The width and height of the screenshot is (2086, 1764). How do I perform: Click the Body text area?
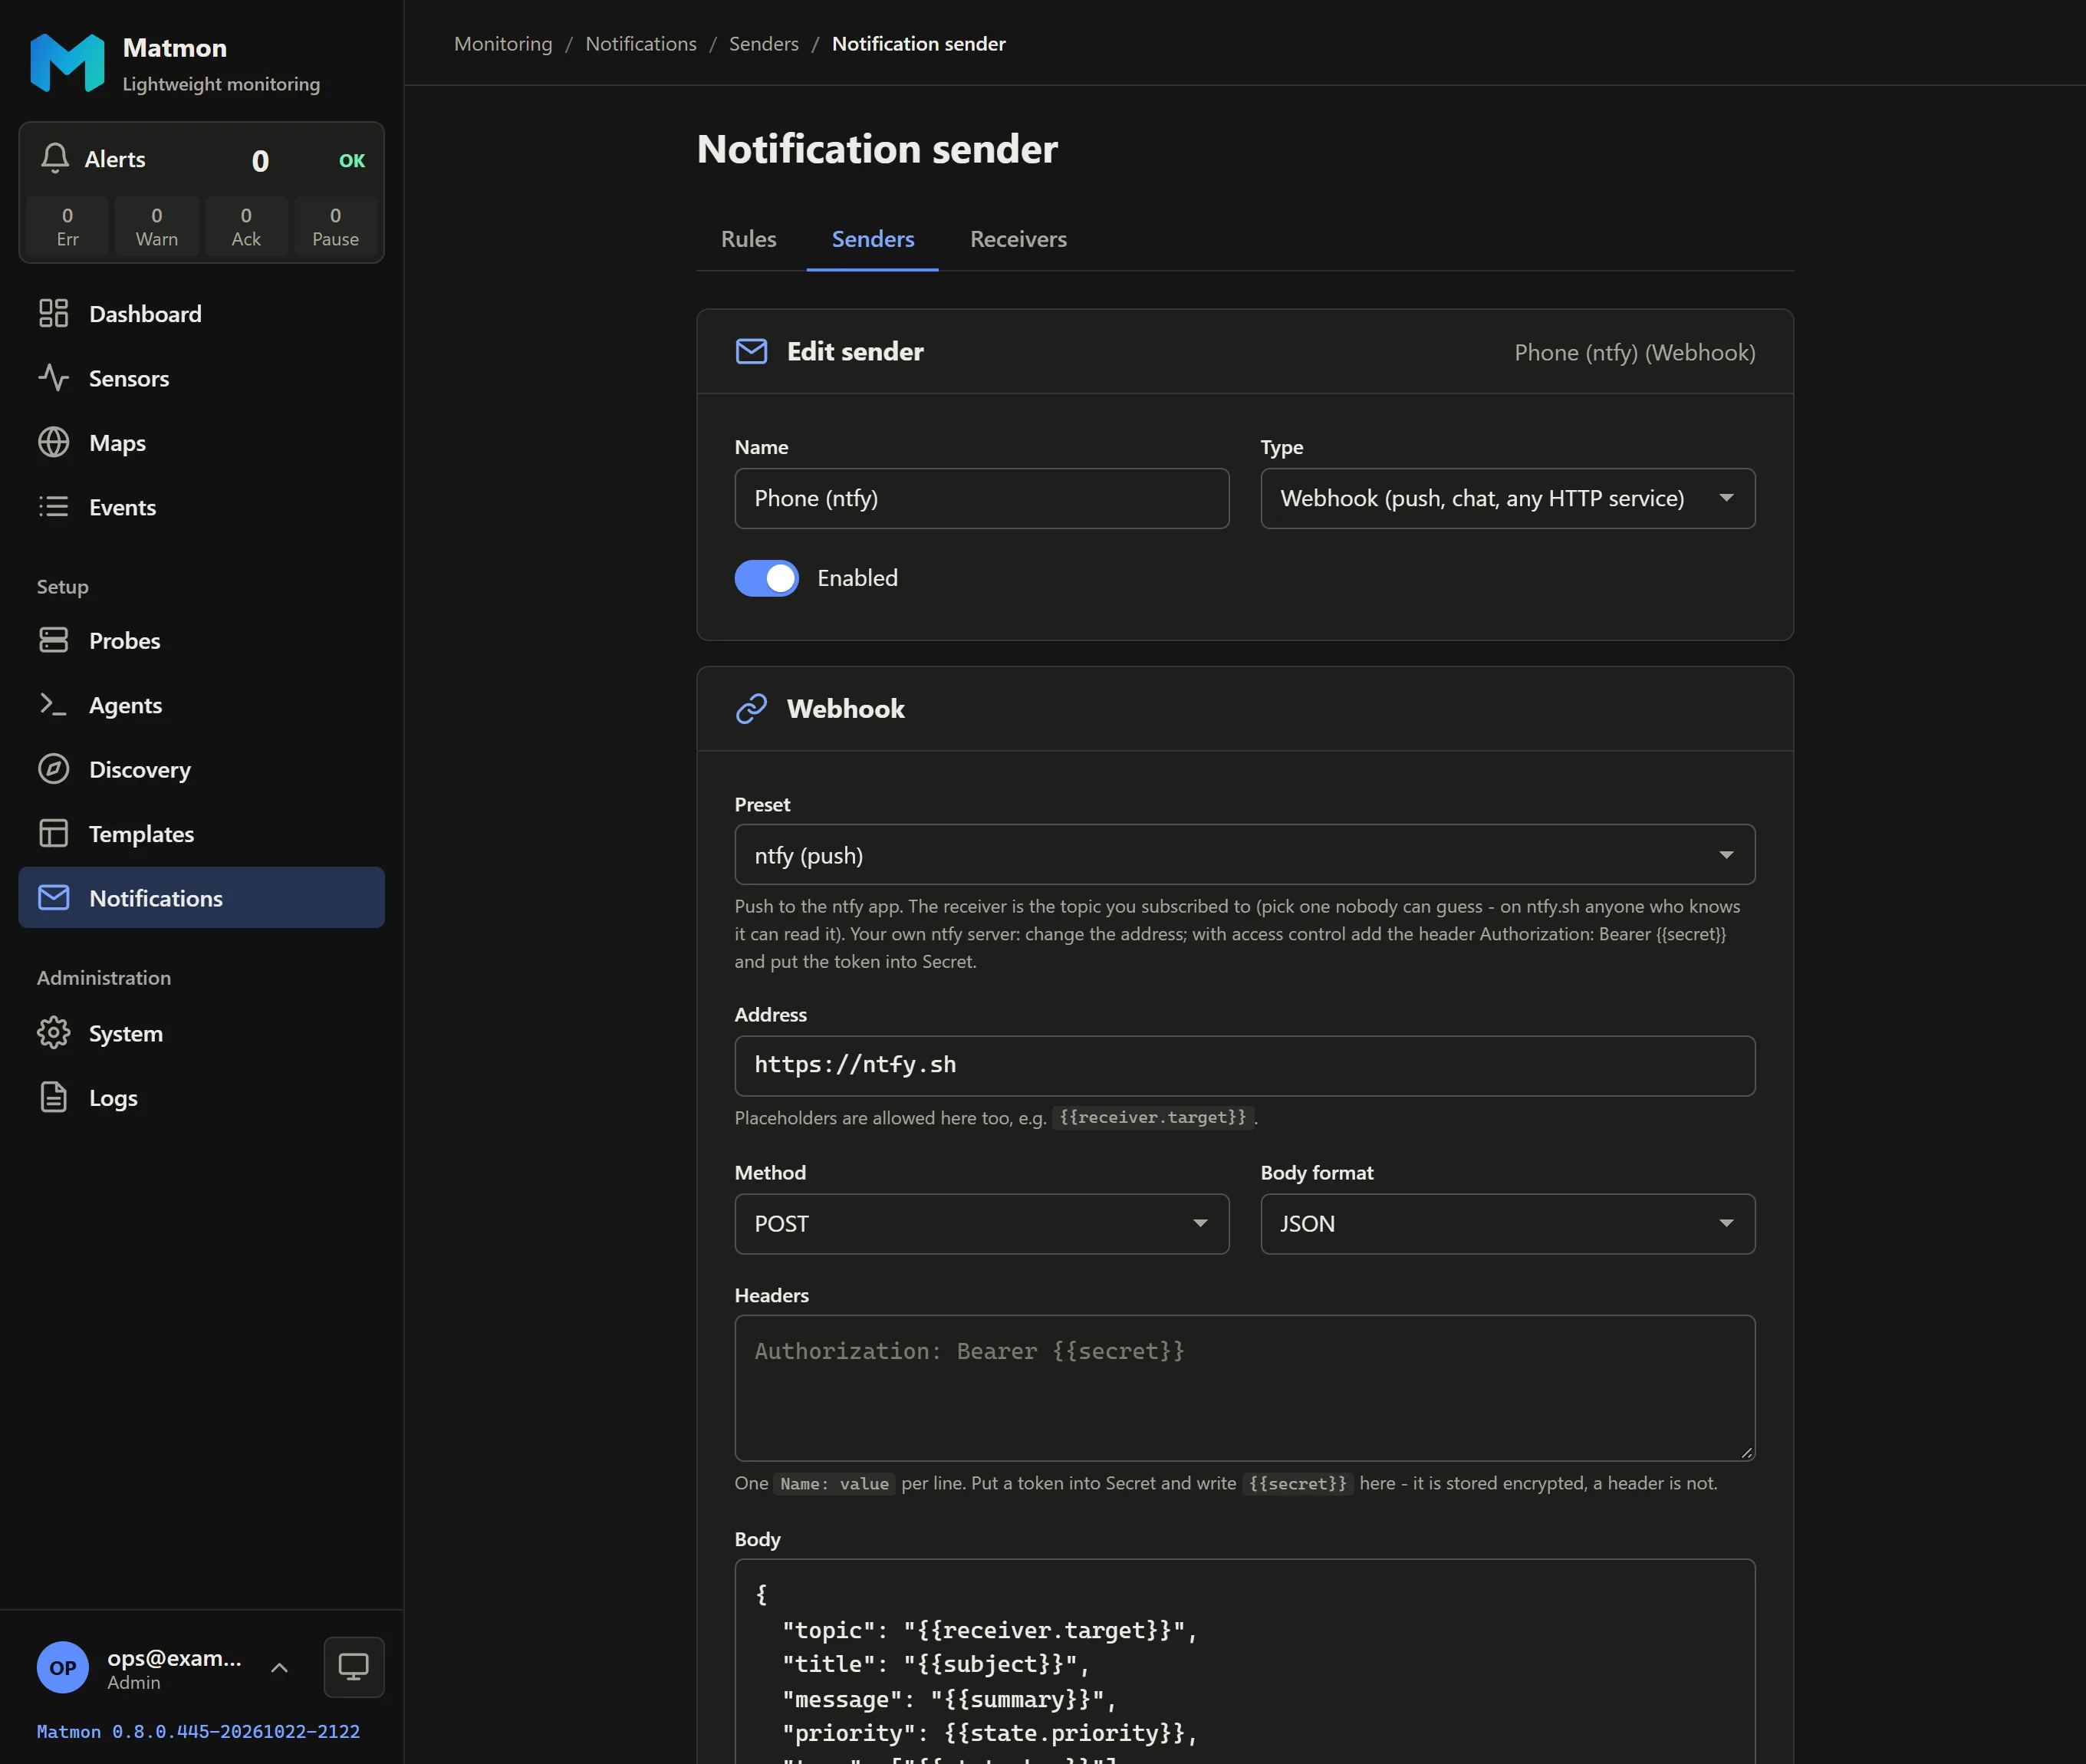coord(1245,1662)
